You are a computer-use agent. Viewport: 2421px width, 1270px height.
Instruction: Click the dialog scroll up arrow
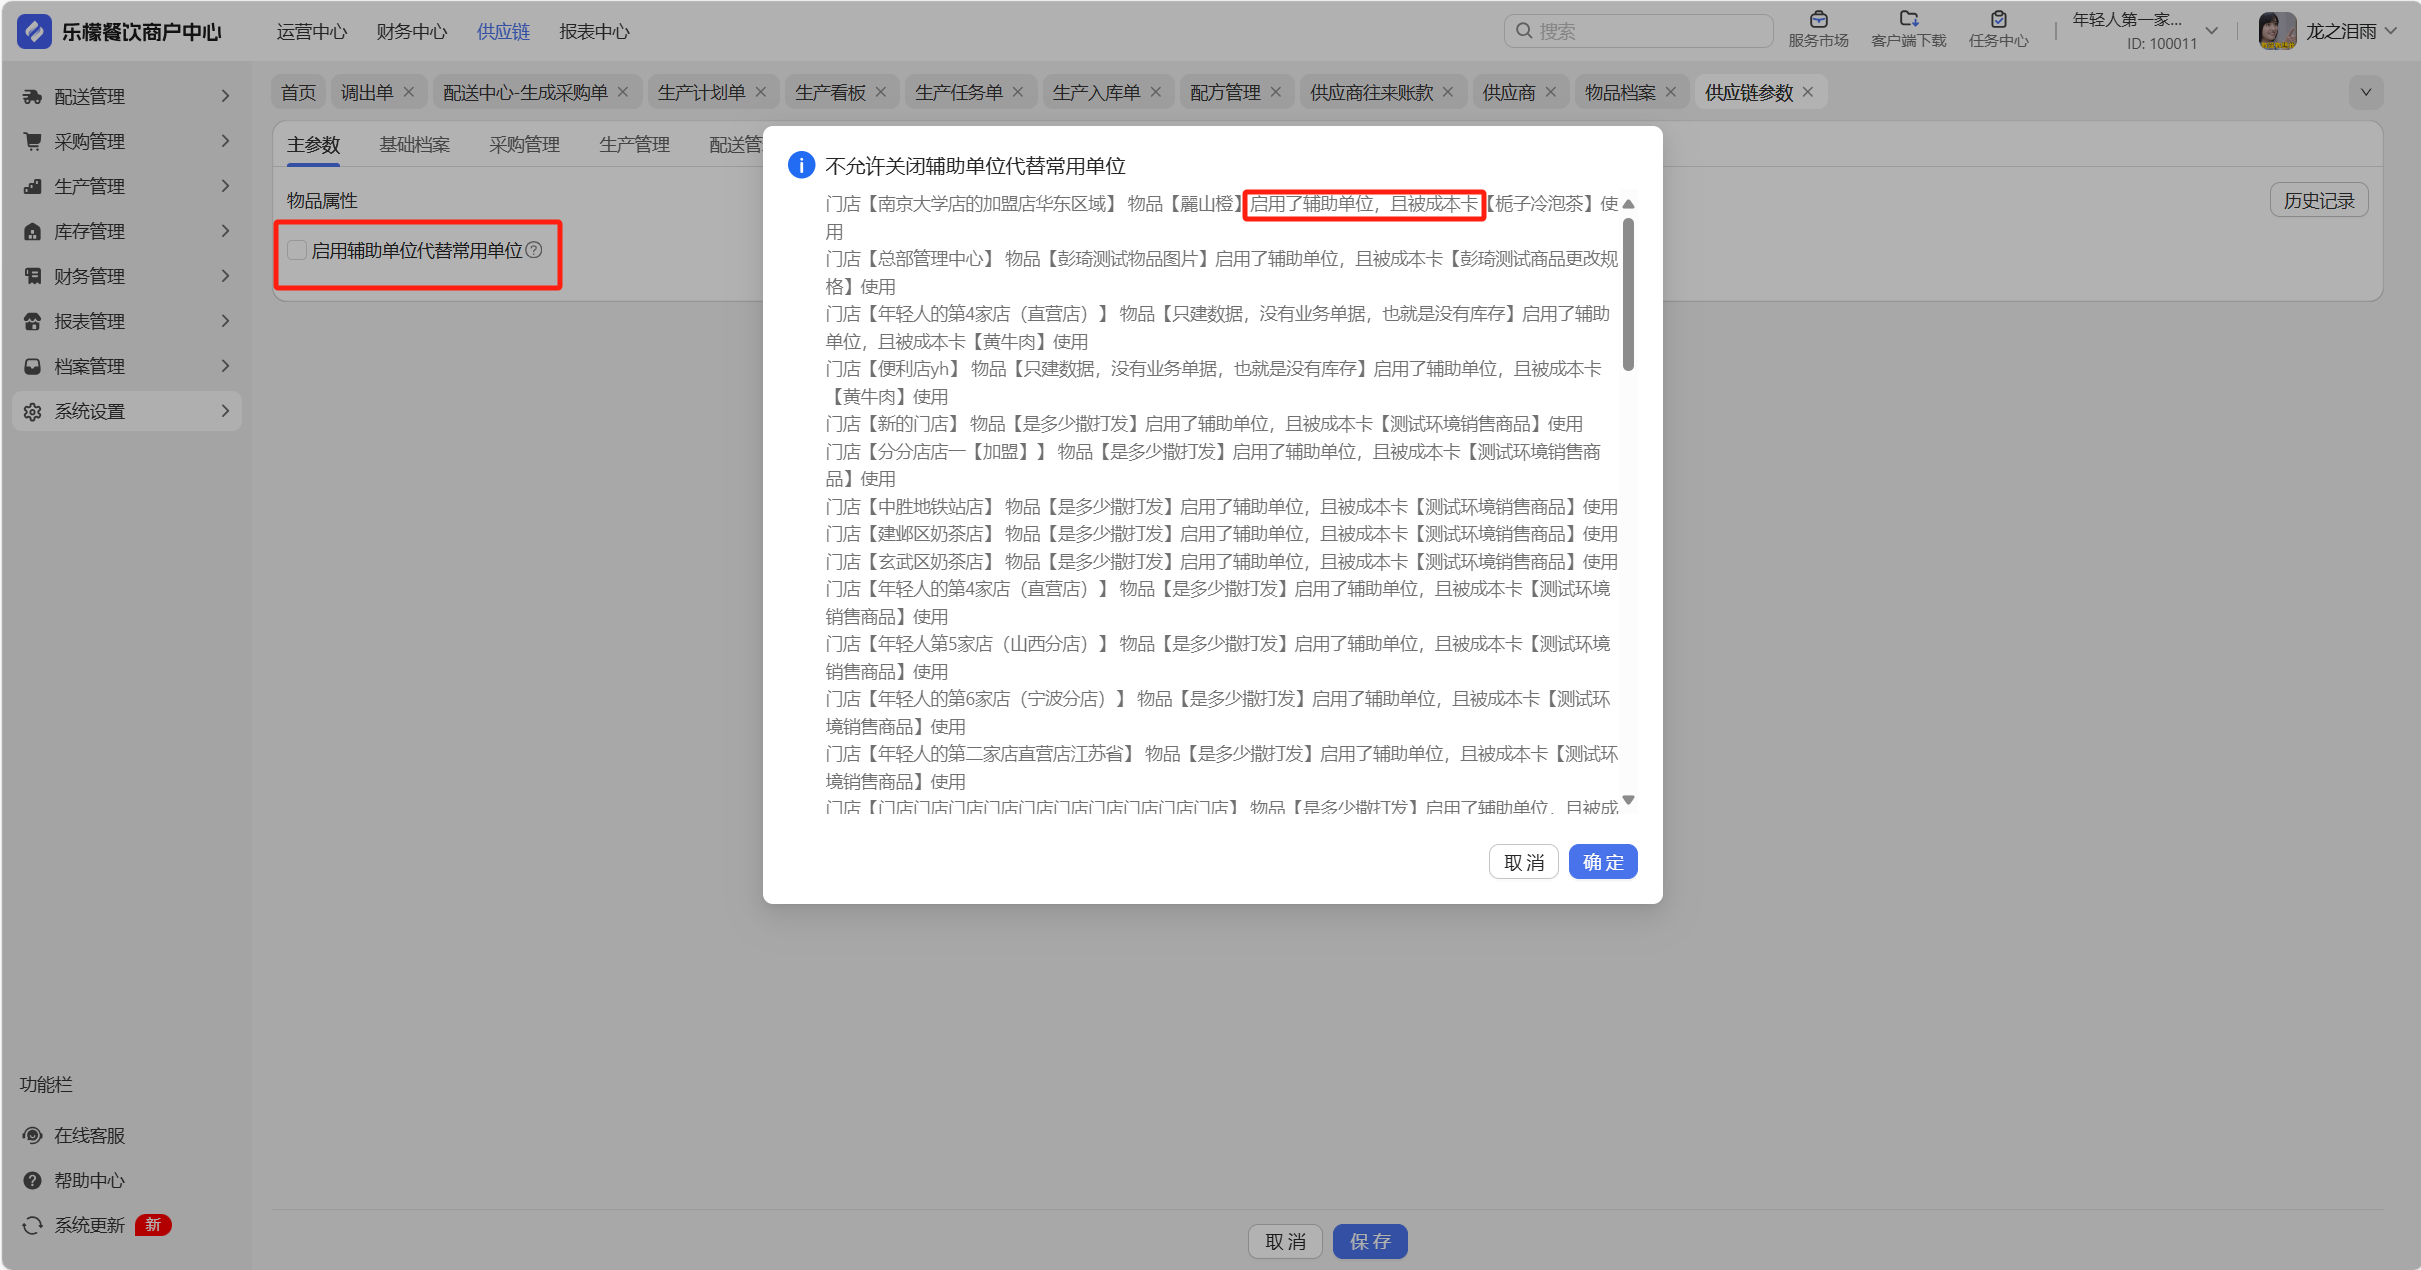point(1628,204)
